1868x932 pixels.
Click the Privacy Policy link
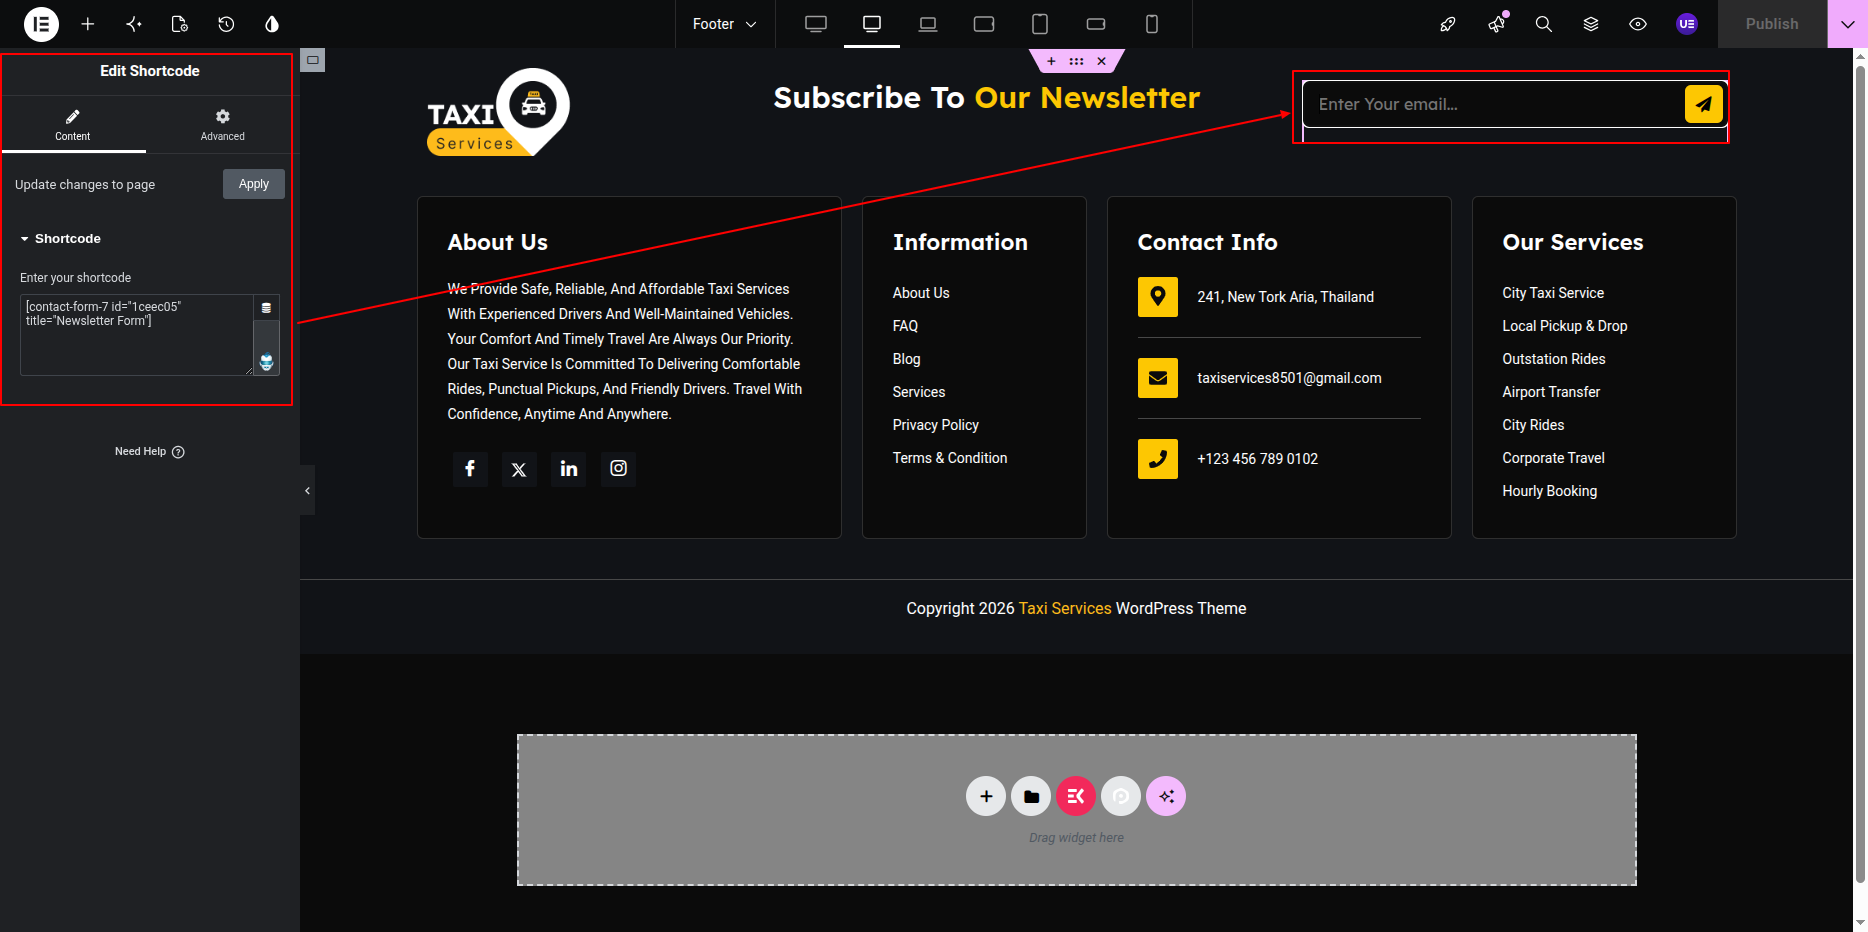point(936,425)
